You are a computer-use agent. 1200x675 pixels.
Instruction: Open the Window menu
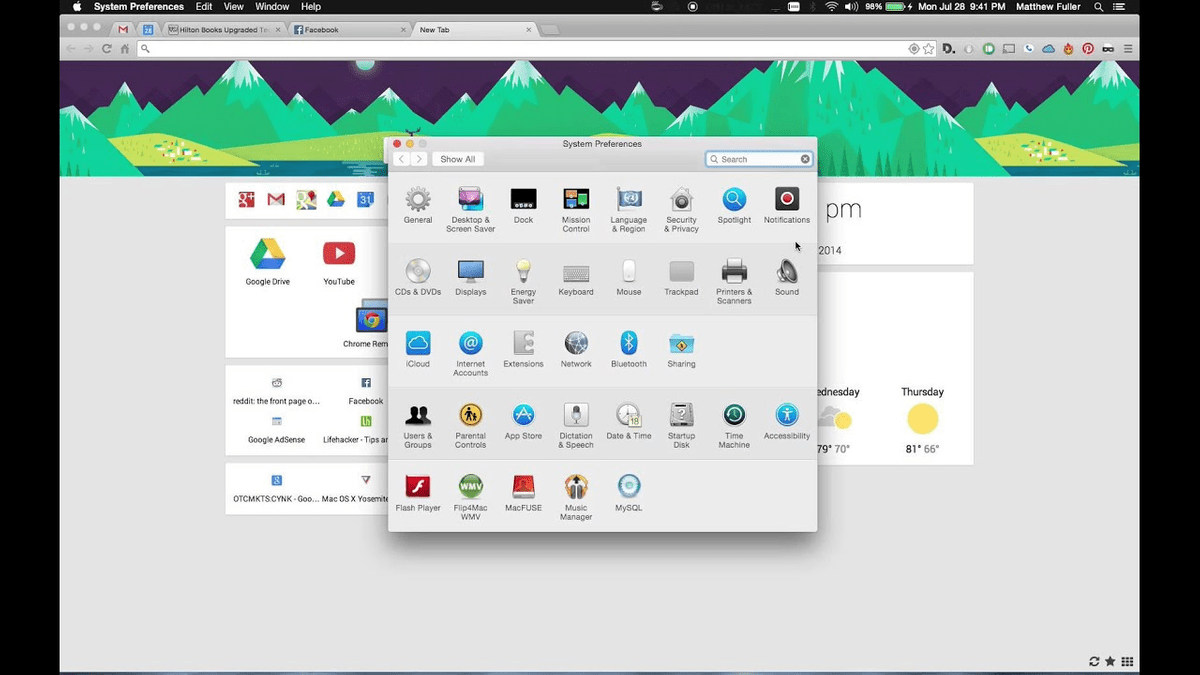272,7
